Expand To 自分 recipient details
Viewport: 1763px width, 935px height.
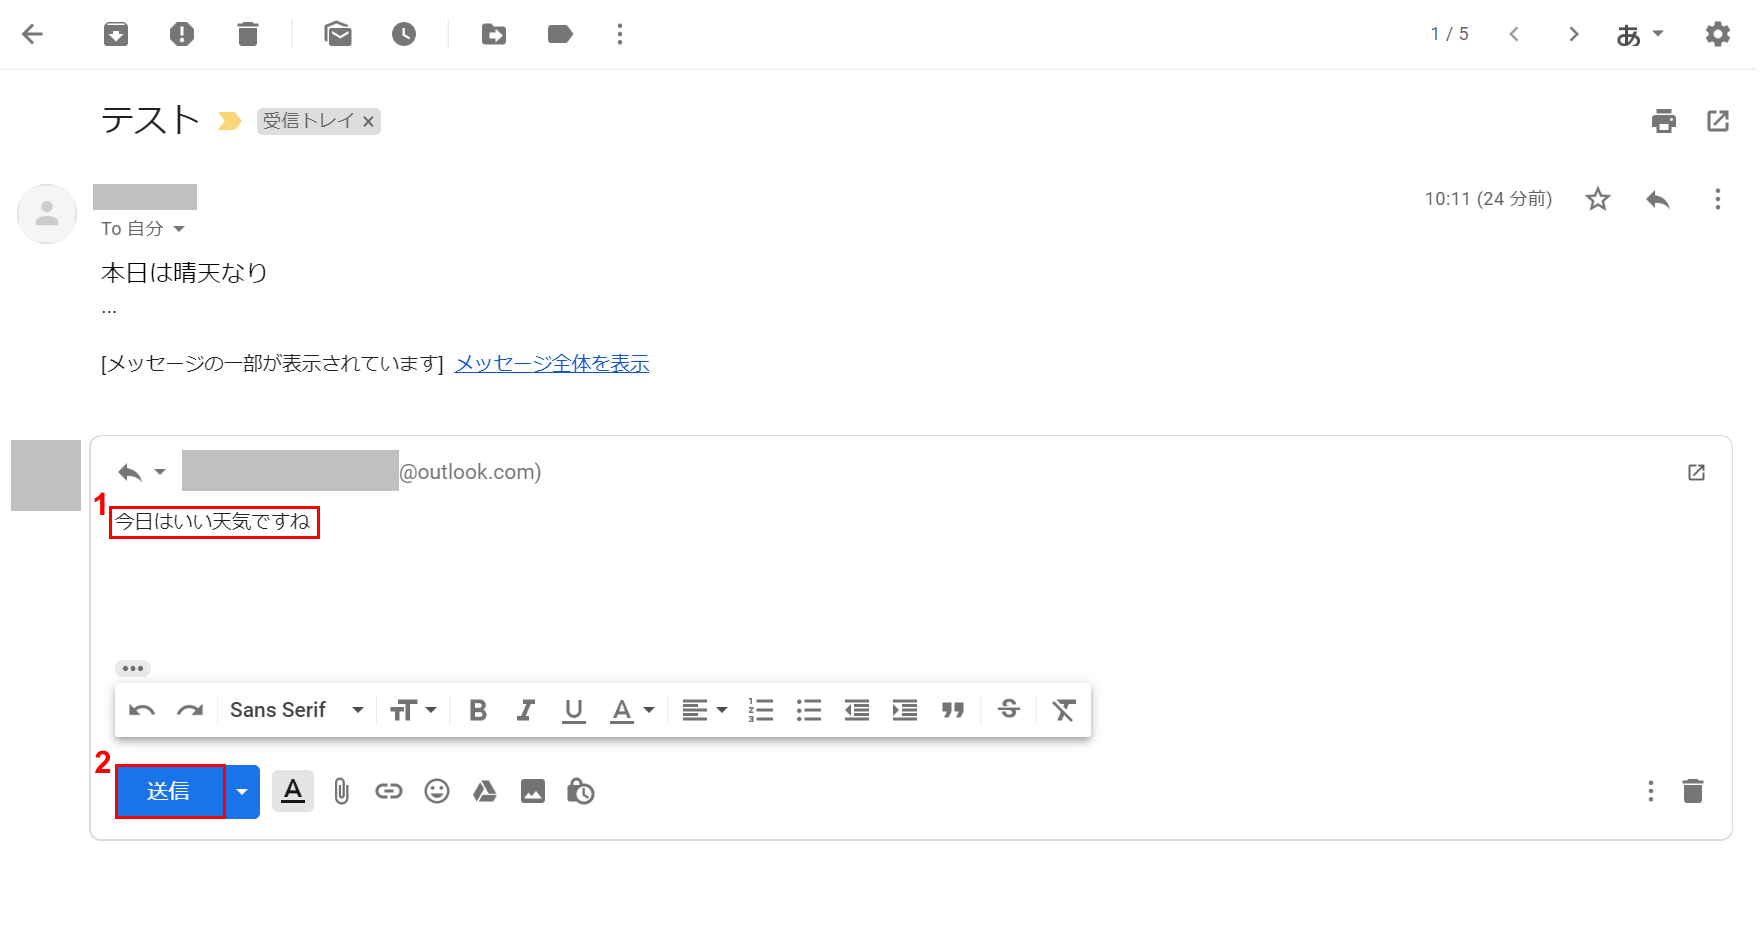click(179, 229)
